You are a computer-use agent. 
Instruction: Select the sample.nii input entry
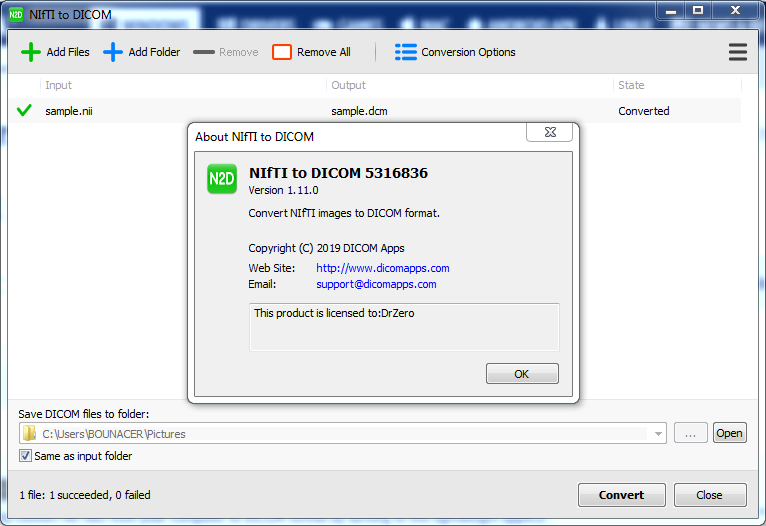pos(69,111)
